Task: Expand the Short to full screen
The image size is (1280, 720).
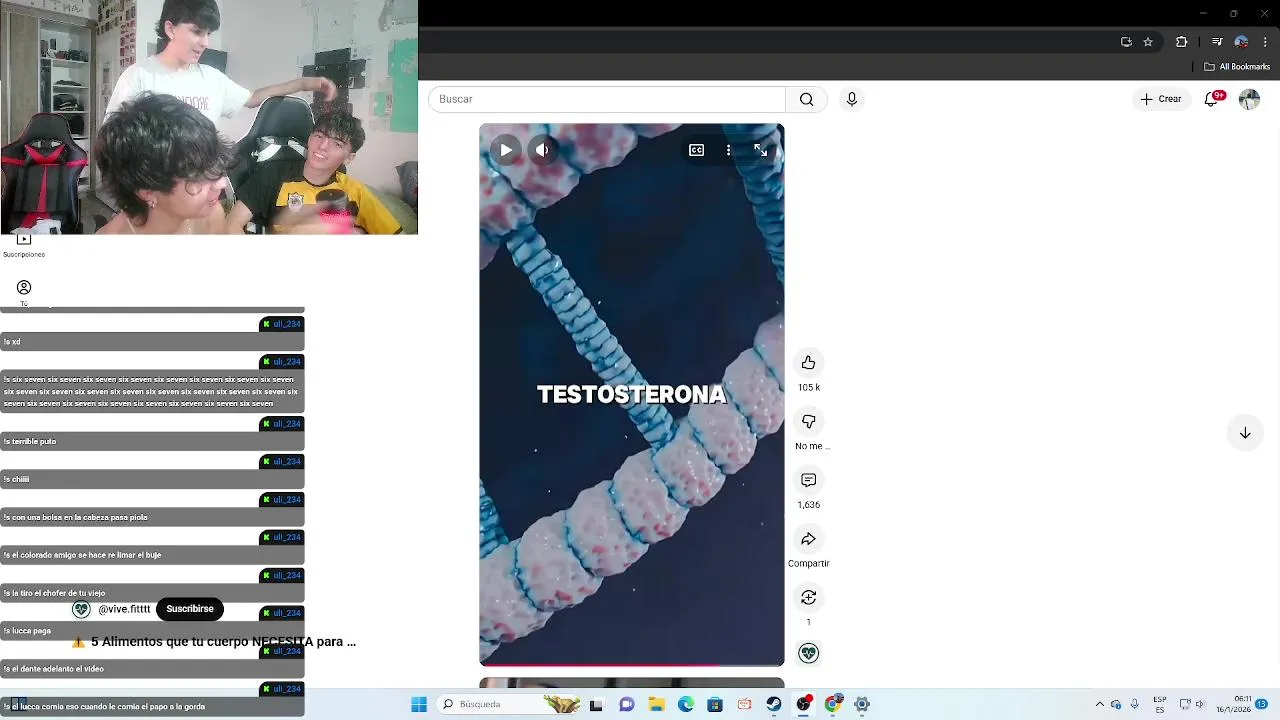Action: pos(761,150)
